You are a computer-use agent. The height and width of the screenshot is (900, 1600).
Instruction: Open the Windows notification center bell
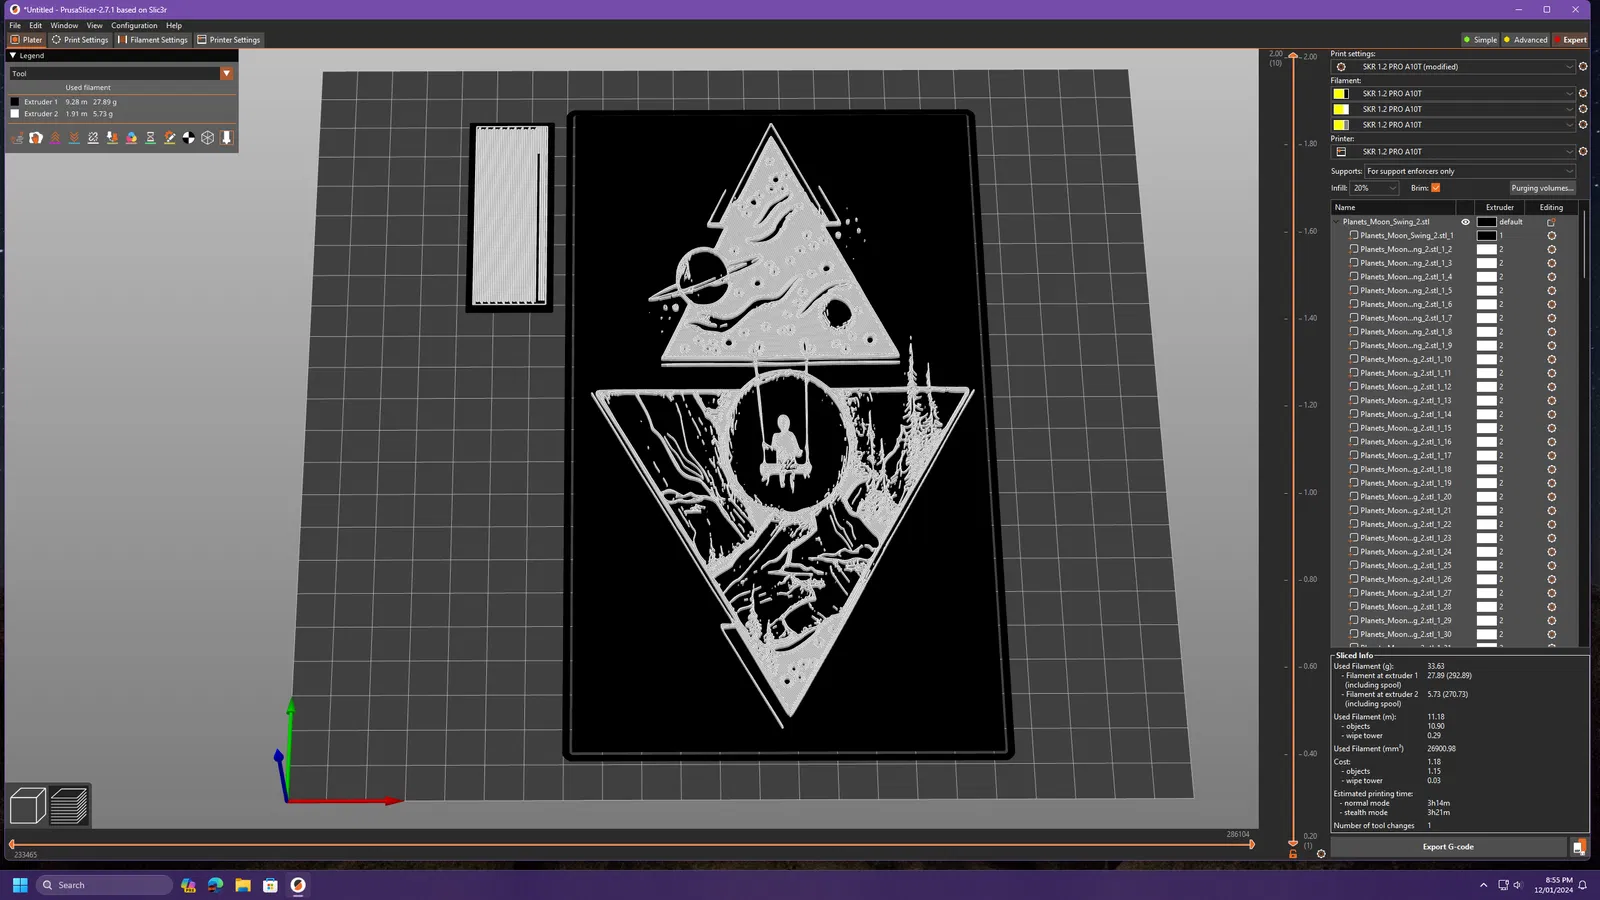(x=1583, y=885)
